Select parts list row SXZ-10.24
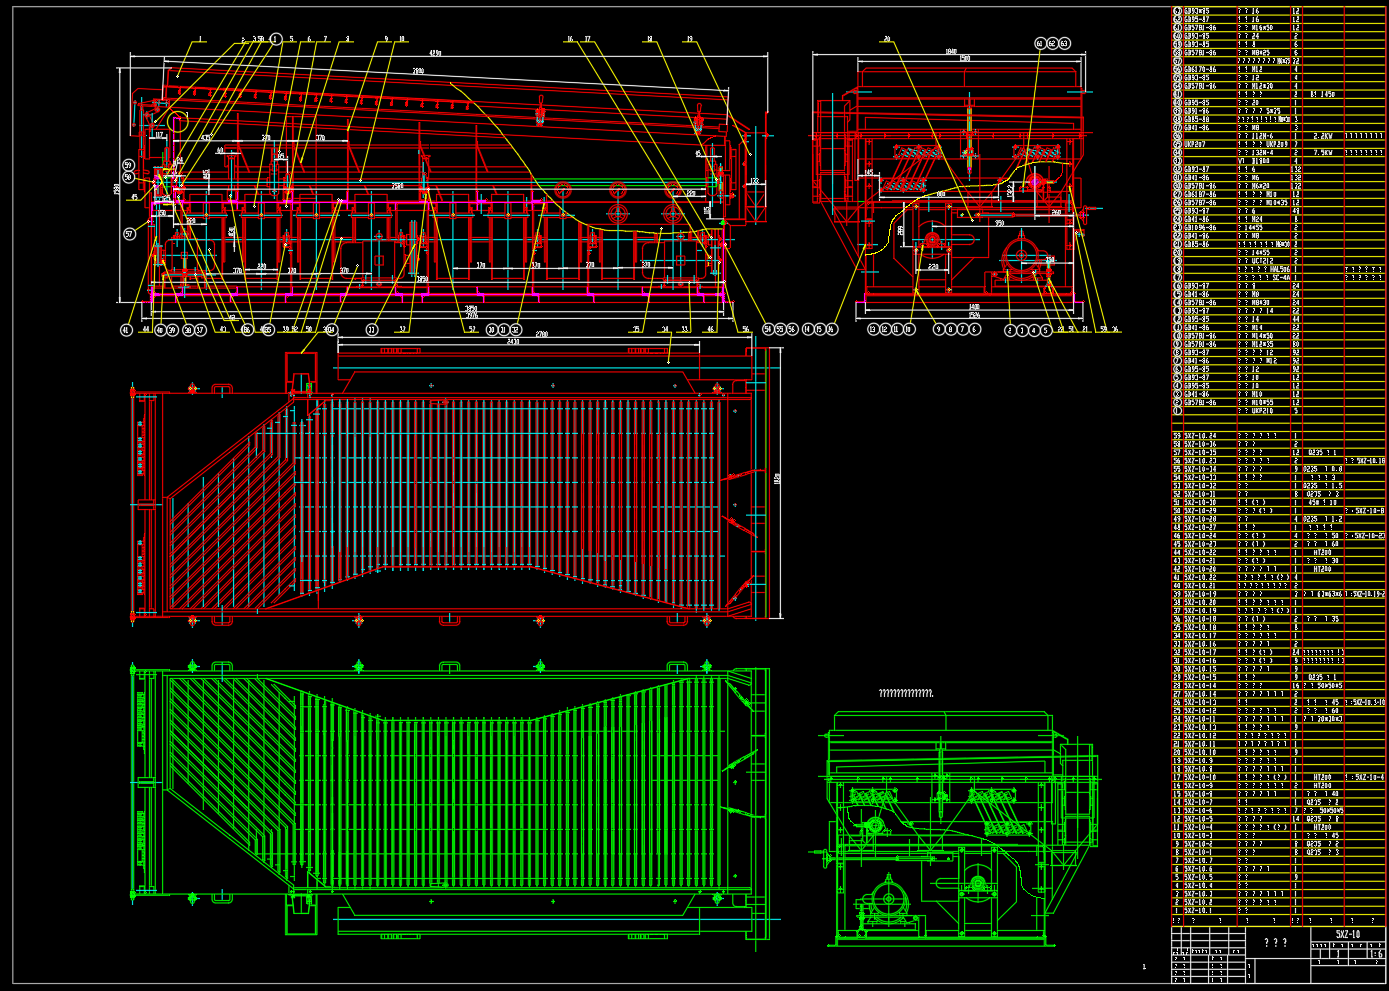 click(1200, 436)
